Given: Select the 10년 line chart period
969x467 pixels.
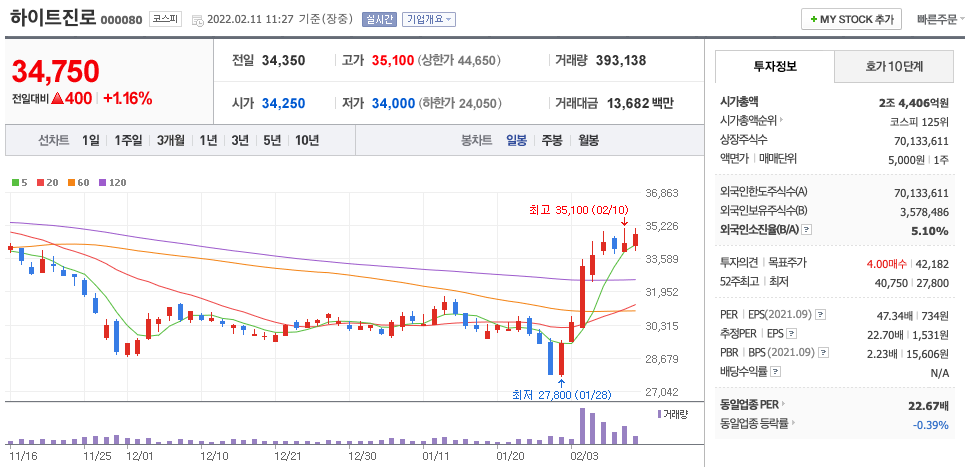Looking at the screenshot, I should [307, 140].
